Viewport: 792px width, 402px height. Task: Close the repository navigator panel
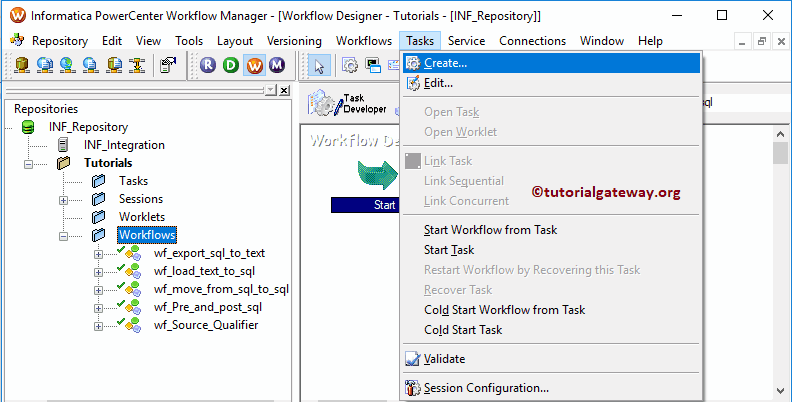point(284,90)
